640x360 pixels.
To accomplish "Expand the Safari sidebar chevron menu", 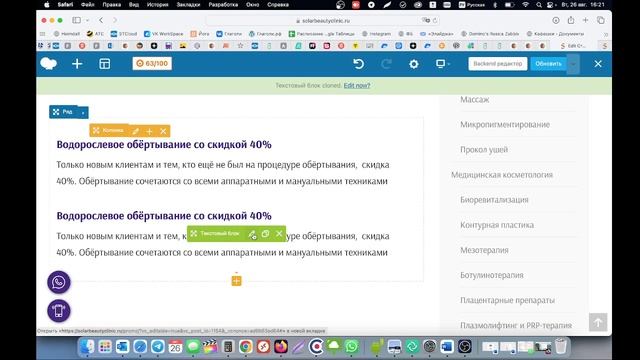I will [87, 20].
